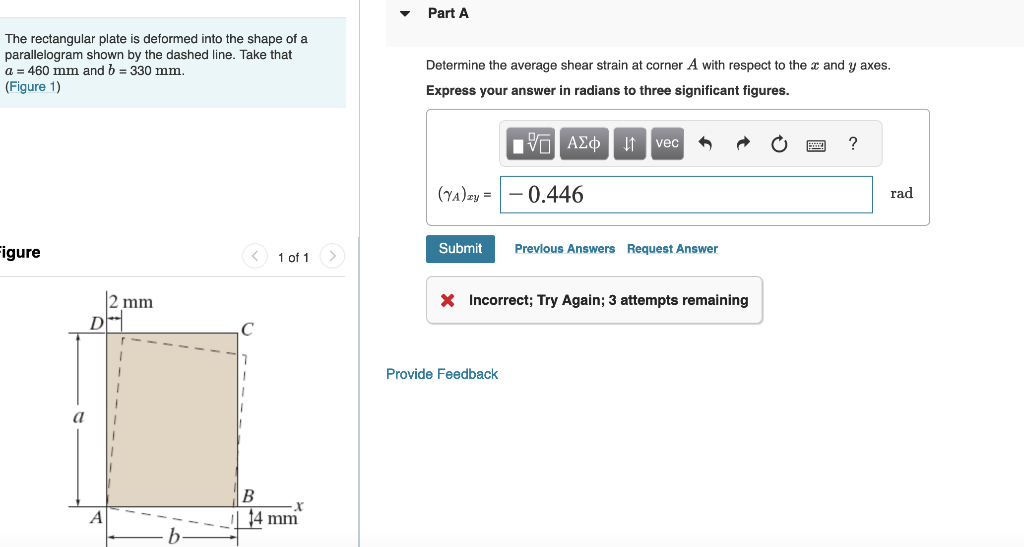This screenshot has height=547, width=1024.
Task: Click the Request Answer link
Action: 672,249
